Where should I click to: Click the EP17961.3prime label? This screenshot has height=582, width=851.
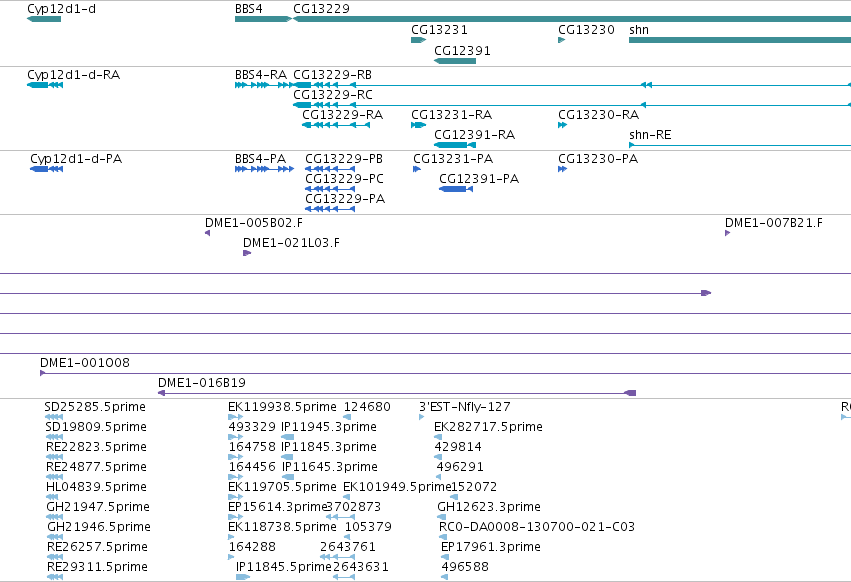pyautogui.click(x=491, y=547)
